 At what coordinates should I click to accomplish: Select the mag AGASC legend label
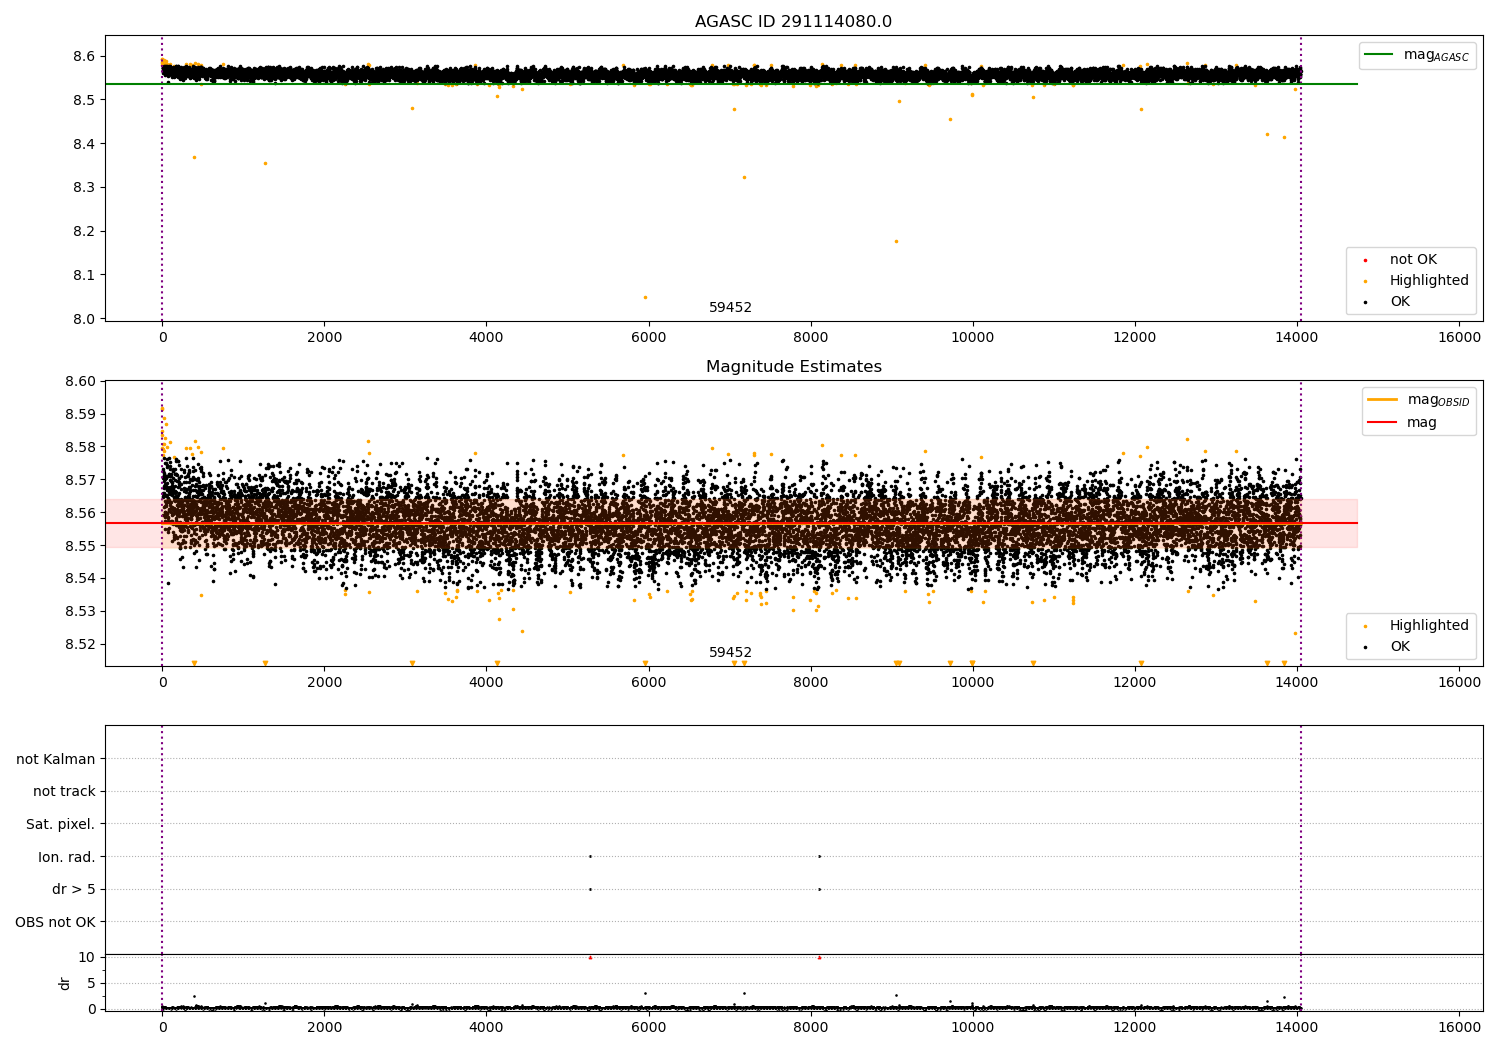pos(1436,55)
